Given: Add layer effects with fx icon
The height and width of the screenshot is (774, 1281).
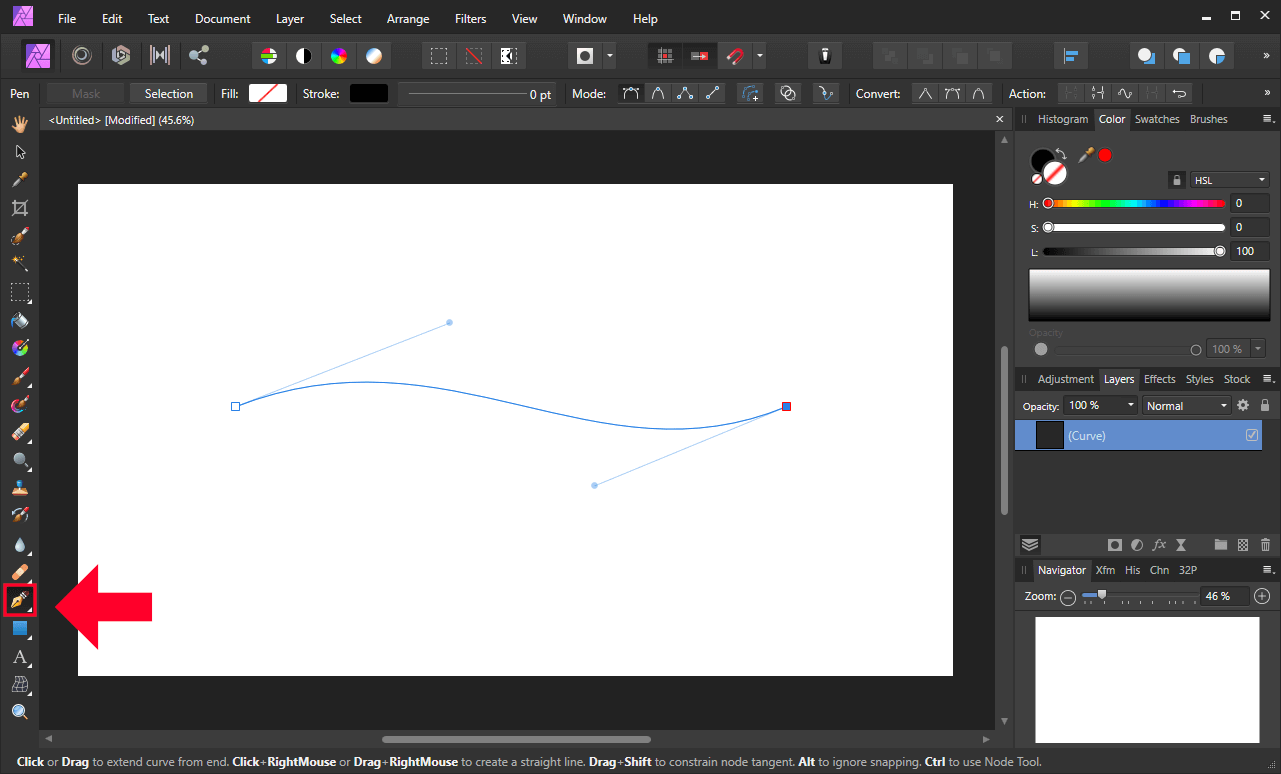Looking at the screenshot, I should click(x=1160, y=545).
